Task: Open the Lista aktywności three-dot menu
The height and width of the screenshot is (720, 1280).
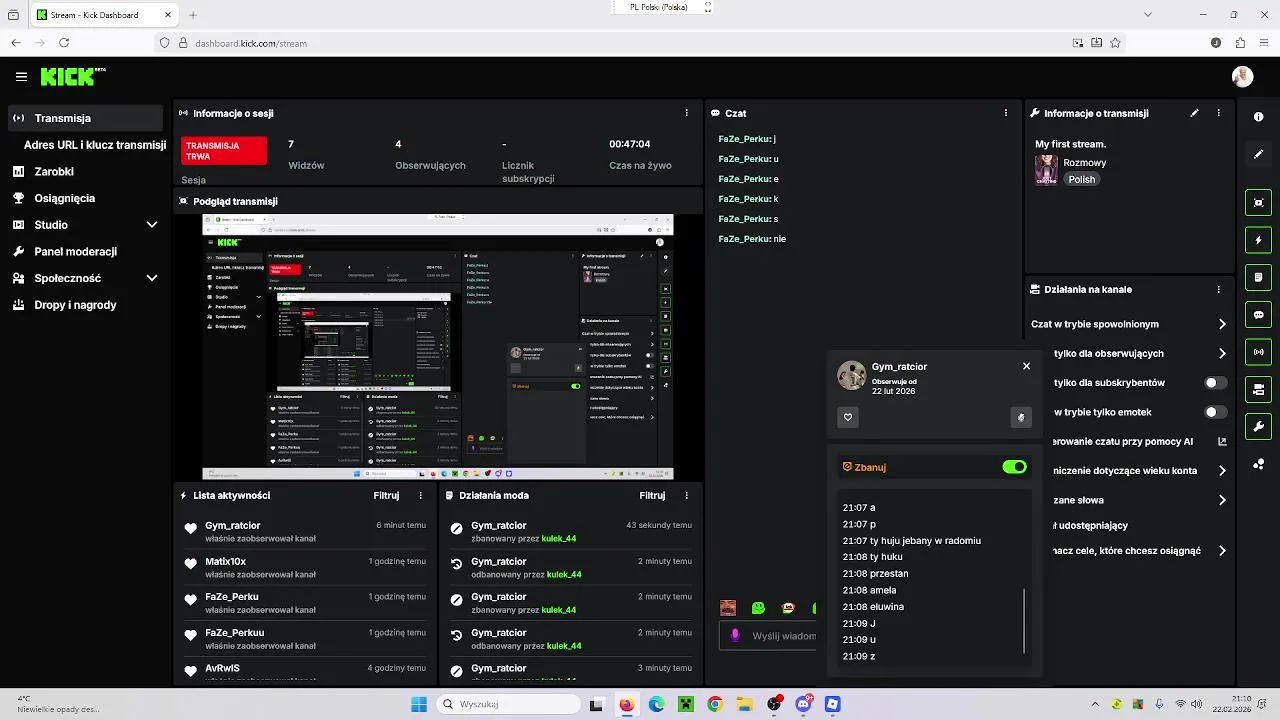Action: click(x=420, y=495)
